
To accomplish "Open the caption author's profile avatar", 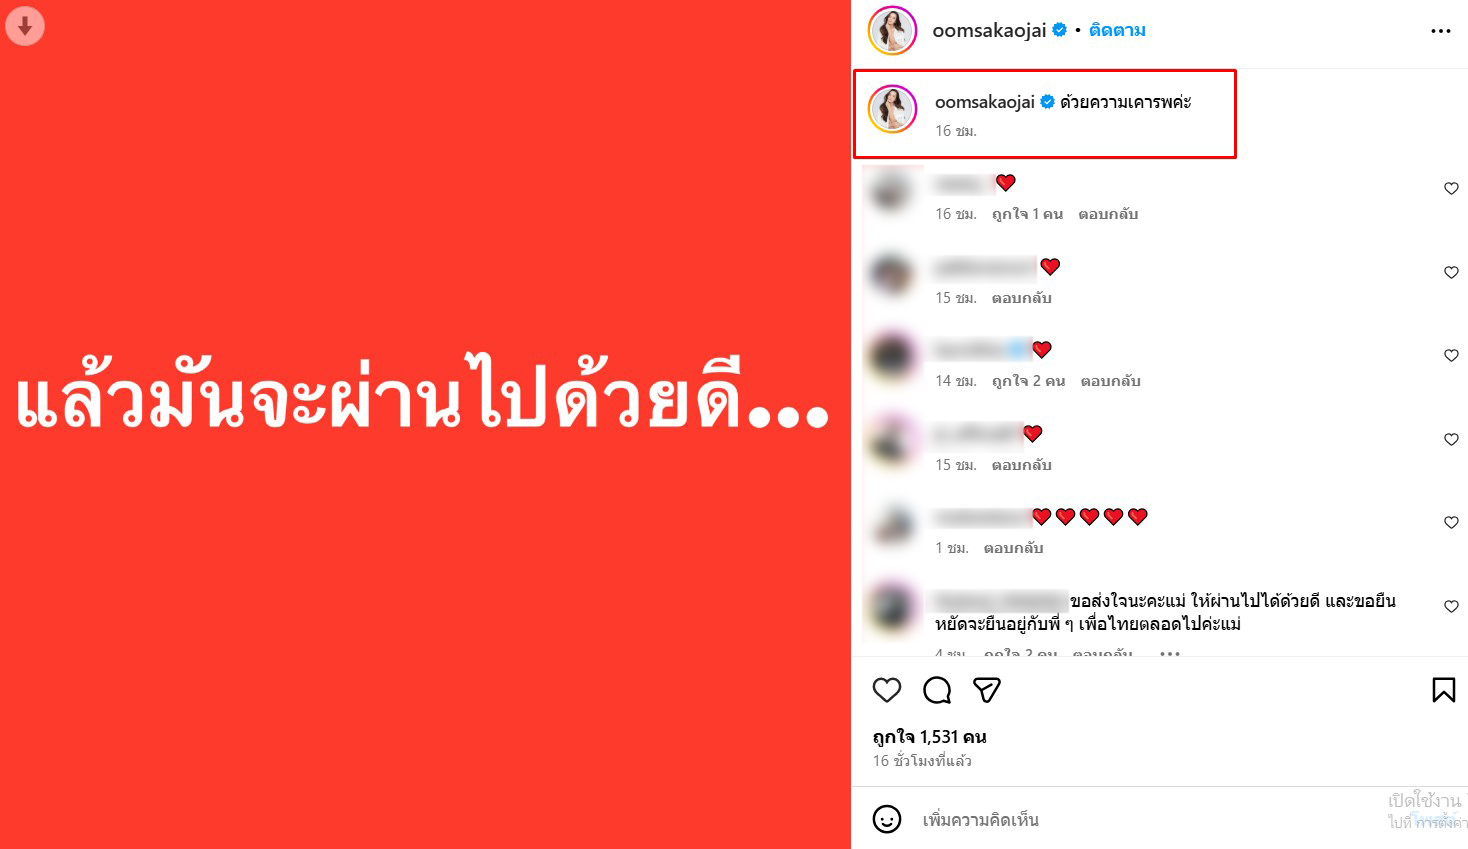I will (x=892, y=109).
